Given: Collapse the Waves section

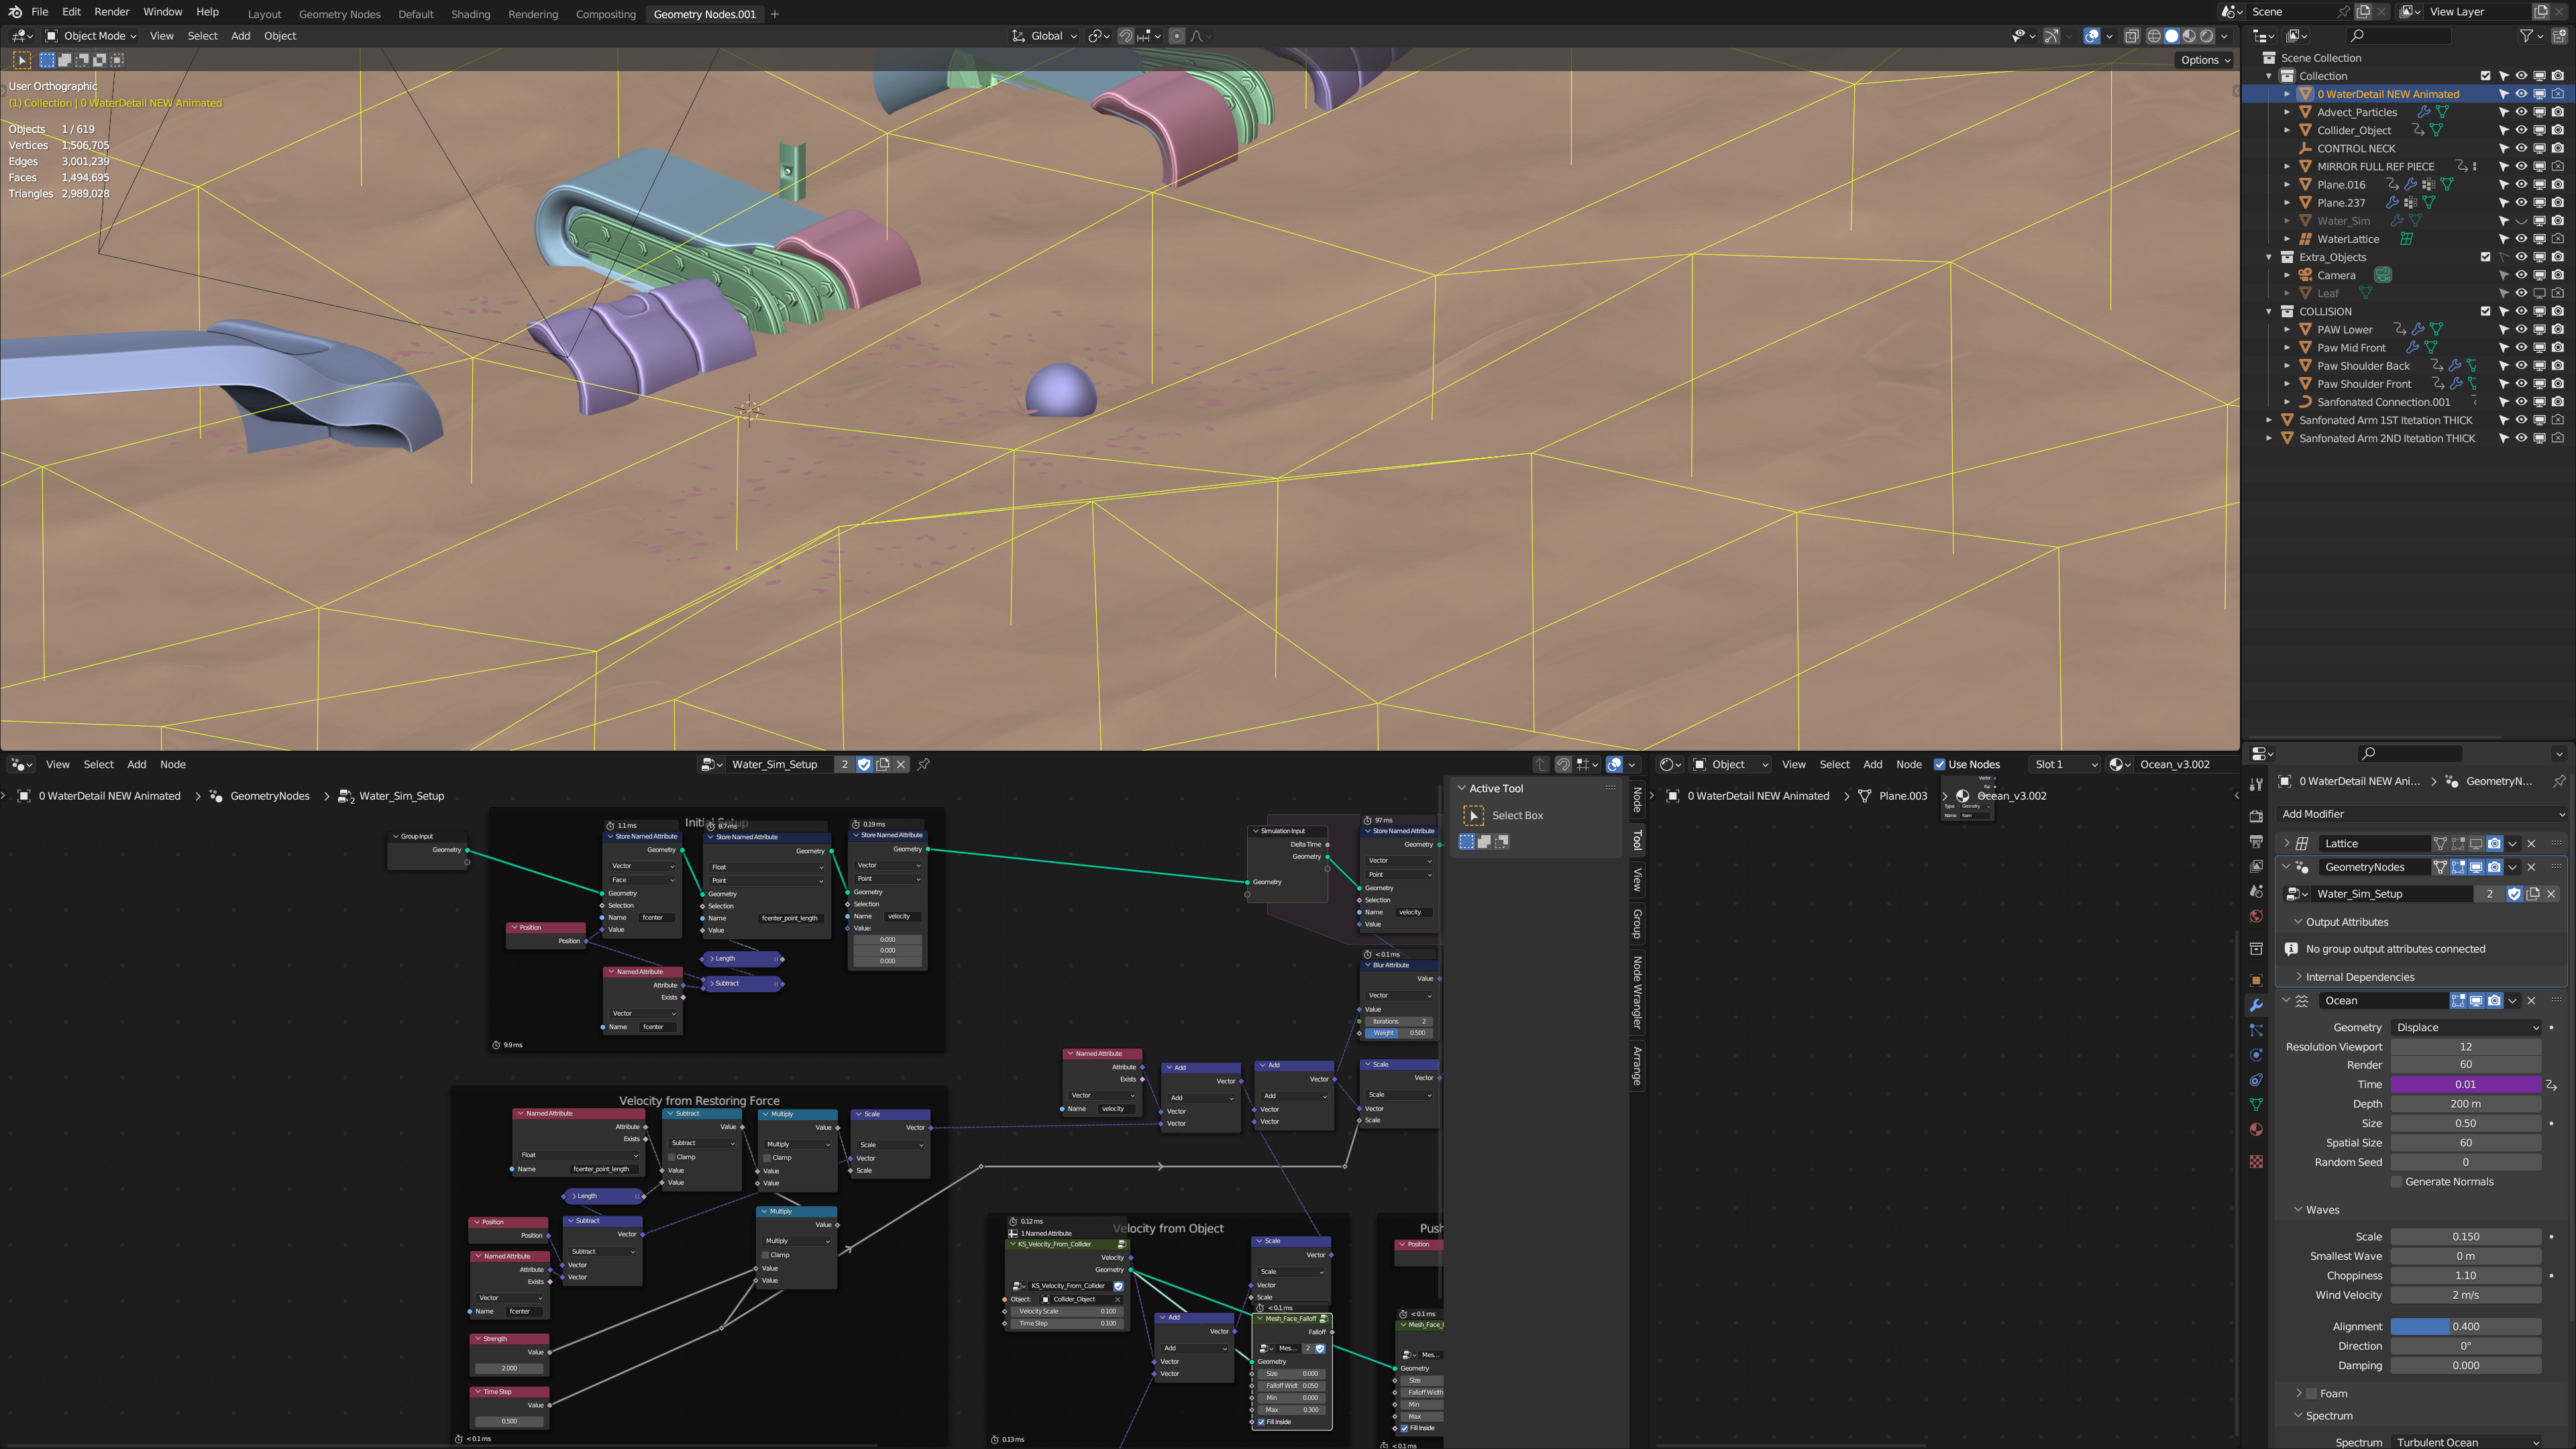Looking at the screenshot, I should (2298, 1210).
